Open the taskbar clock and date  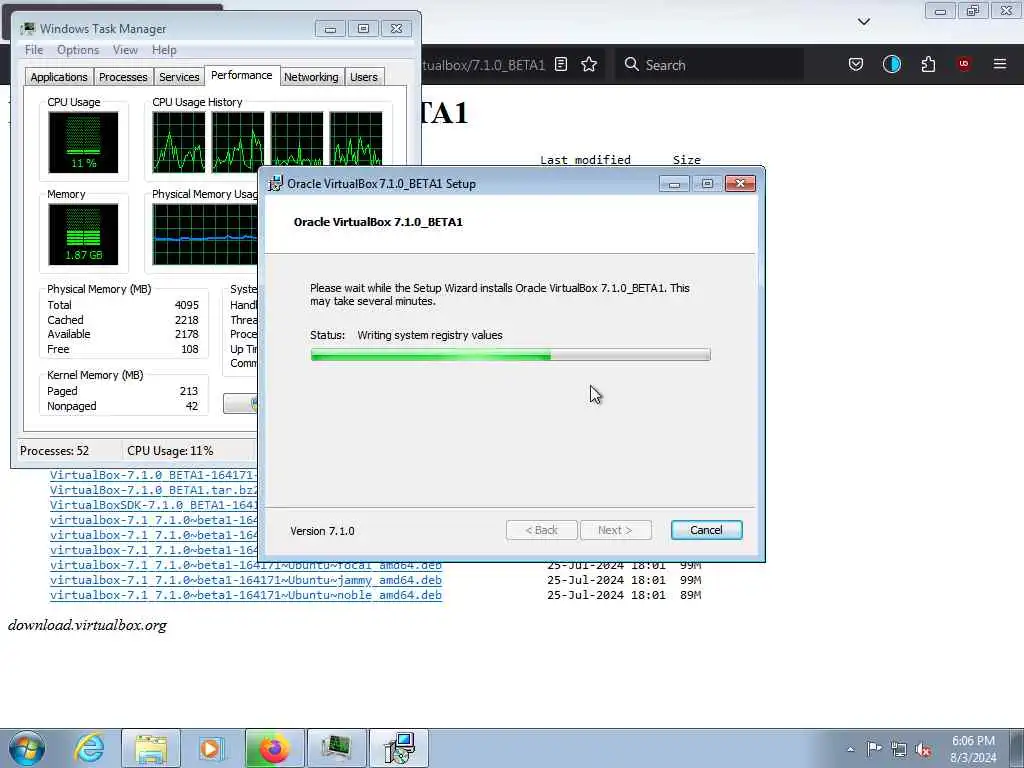(x=973, y=749)
